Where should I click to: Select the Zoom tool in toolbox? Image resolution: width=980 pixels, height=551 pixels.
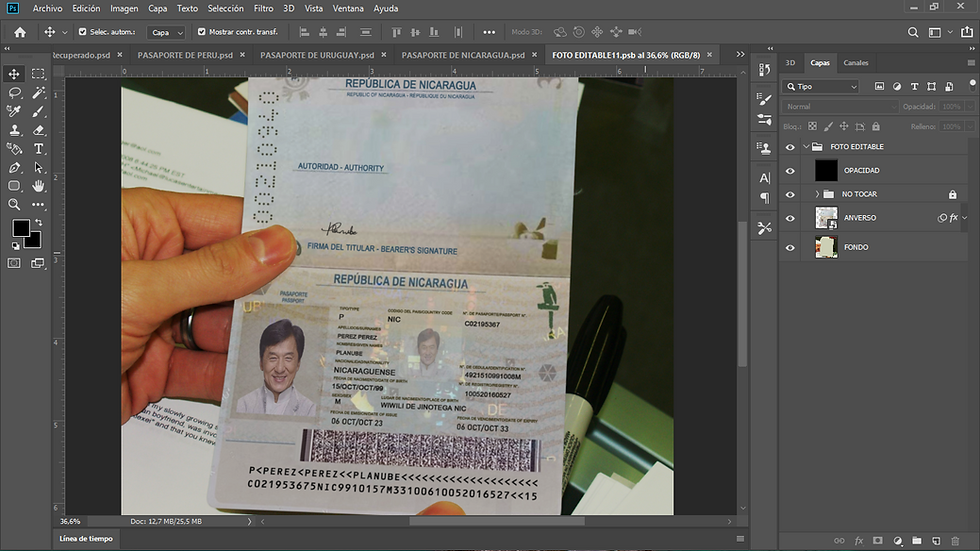click(14, 204)
